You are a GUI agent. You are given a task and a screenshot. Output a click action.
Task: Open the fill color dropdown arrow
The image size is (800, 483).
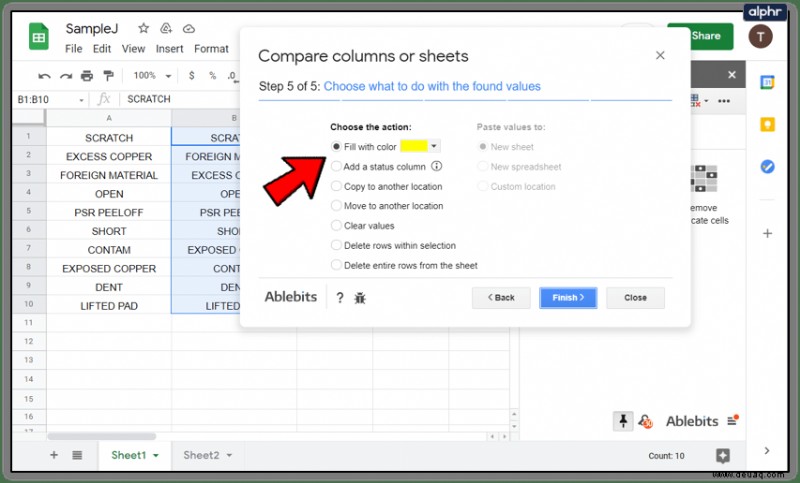[x=434, y=146]
